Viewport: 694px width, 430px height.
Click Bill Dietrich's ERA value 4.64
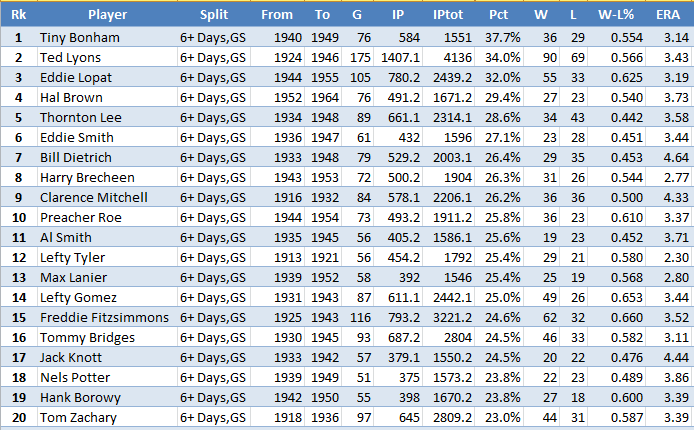pyautogui.click(x=671, y=157)
